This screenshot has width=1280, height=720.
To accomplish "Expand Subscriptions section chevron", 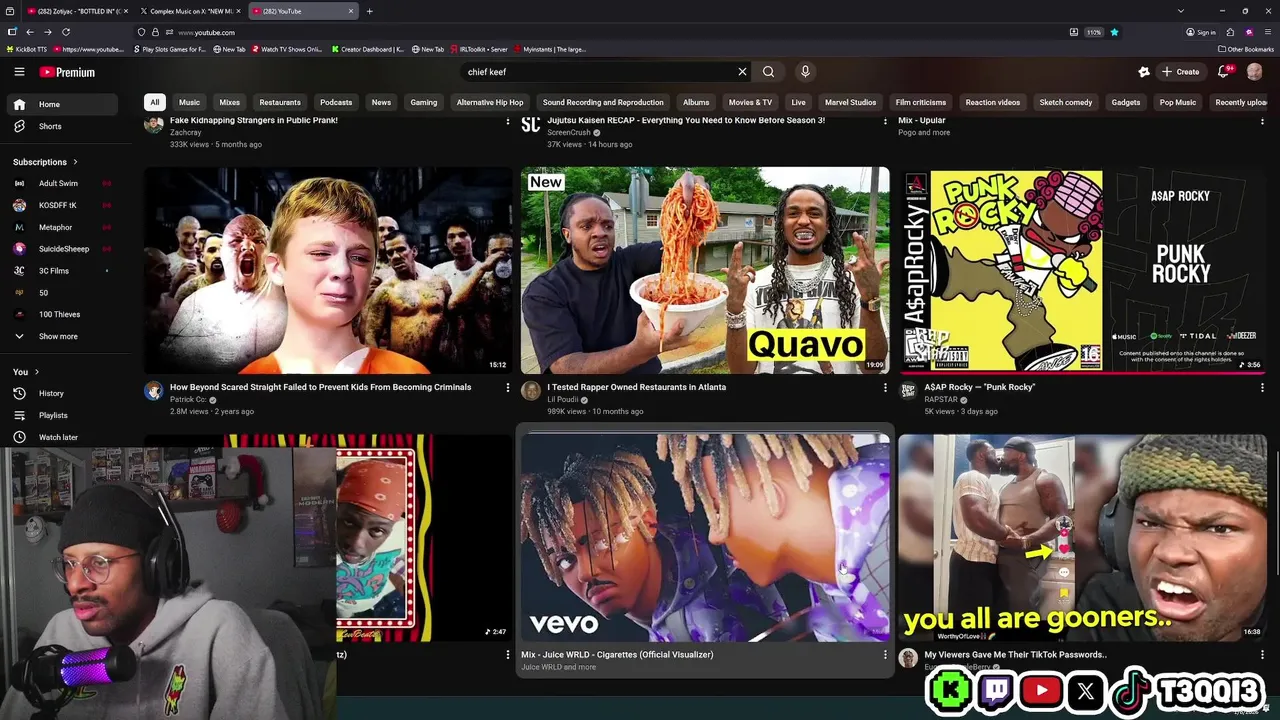I will pos(75,162).
